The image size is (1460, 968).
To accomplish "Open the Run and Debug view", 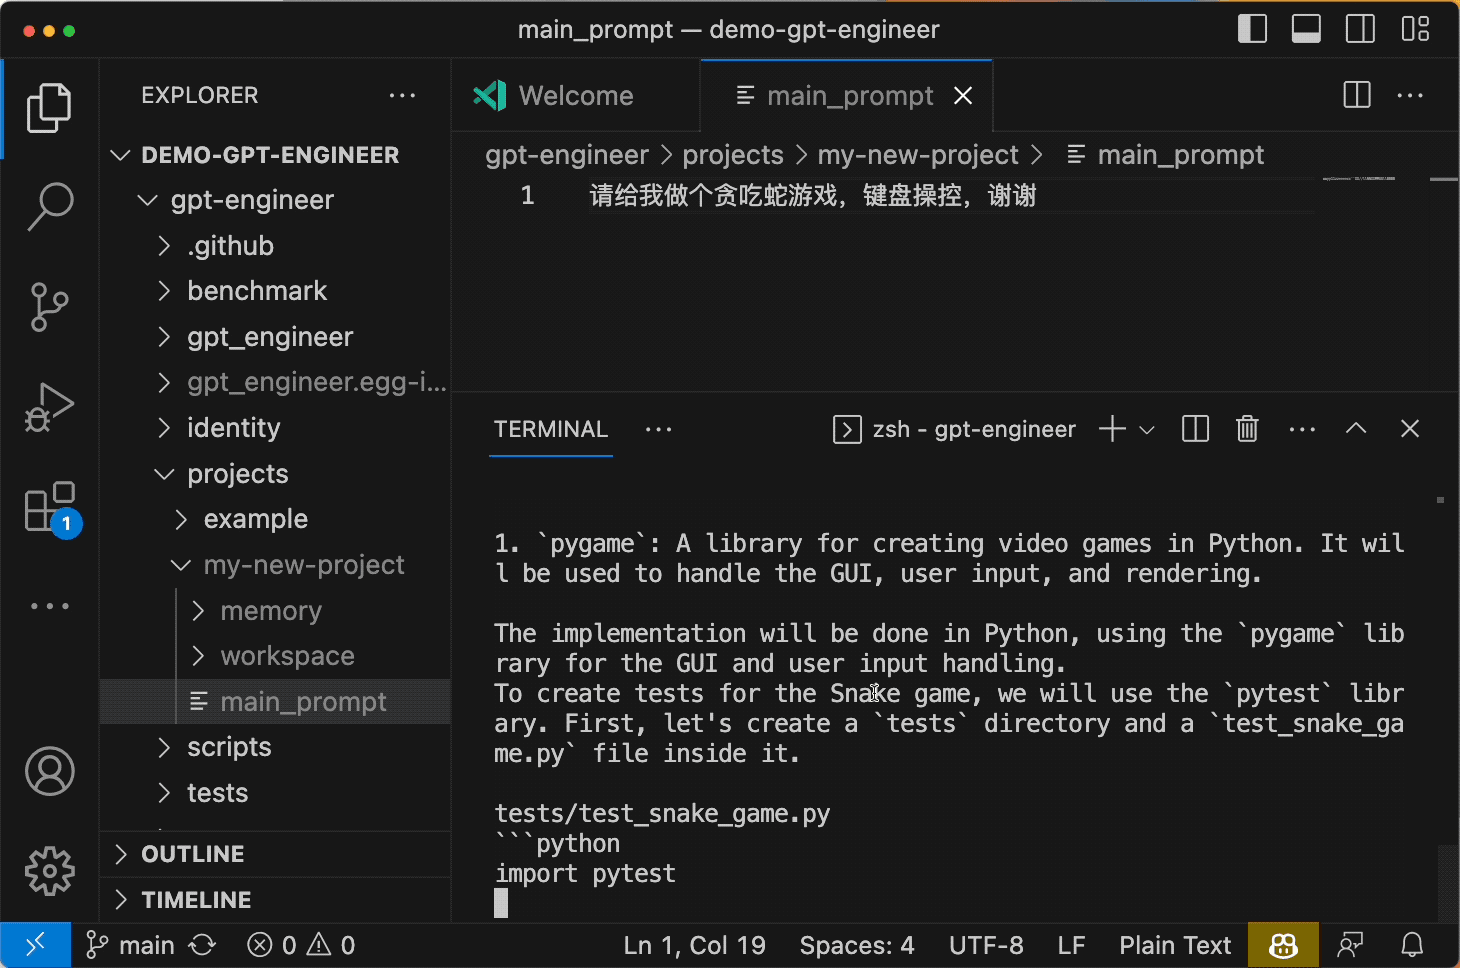I will [49, 407].
